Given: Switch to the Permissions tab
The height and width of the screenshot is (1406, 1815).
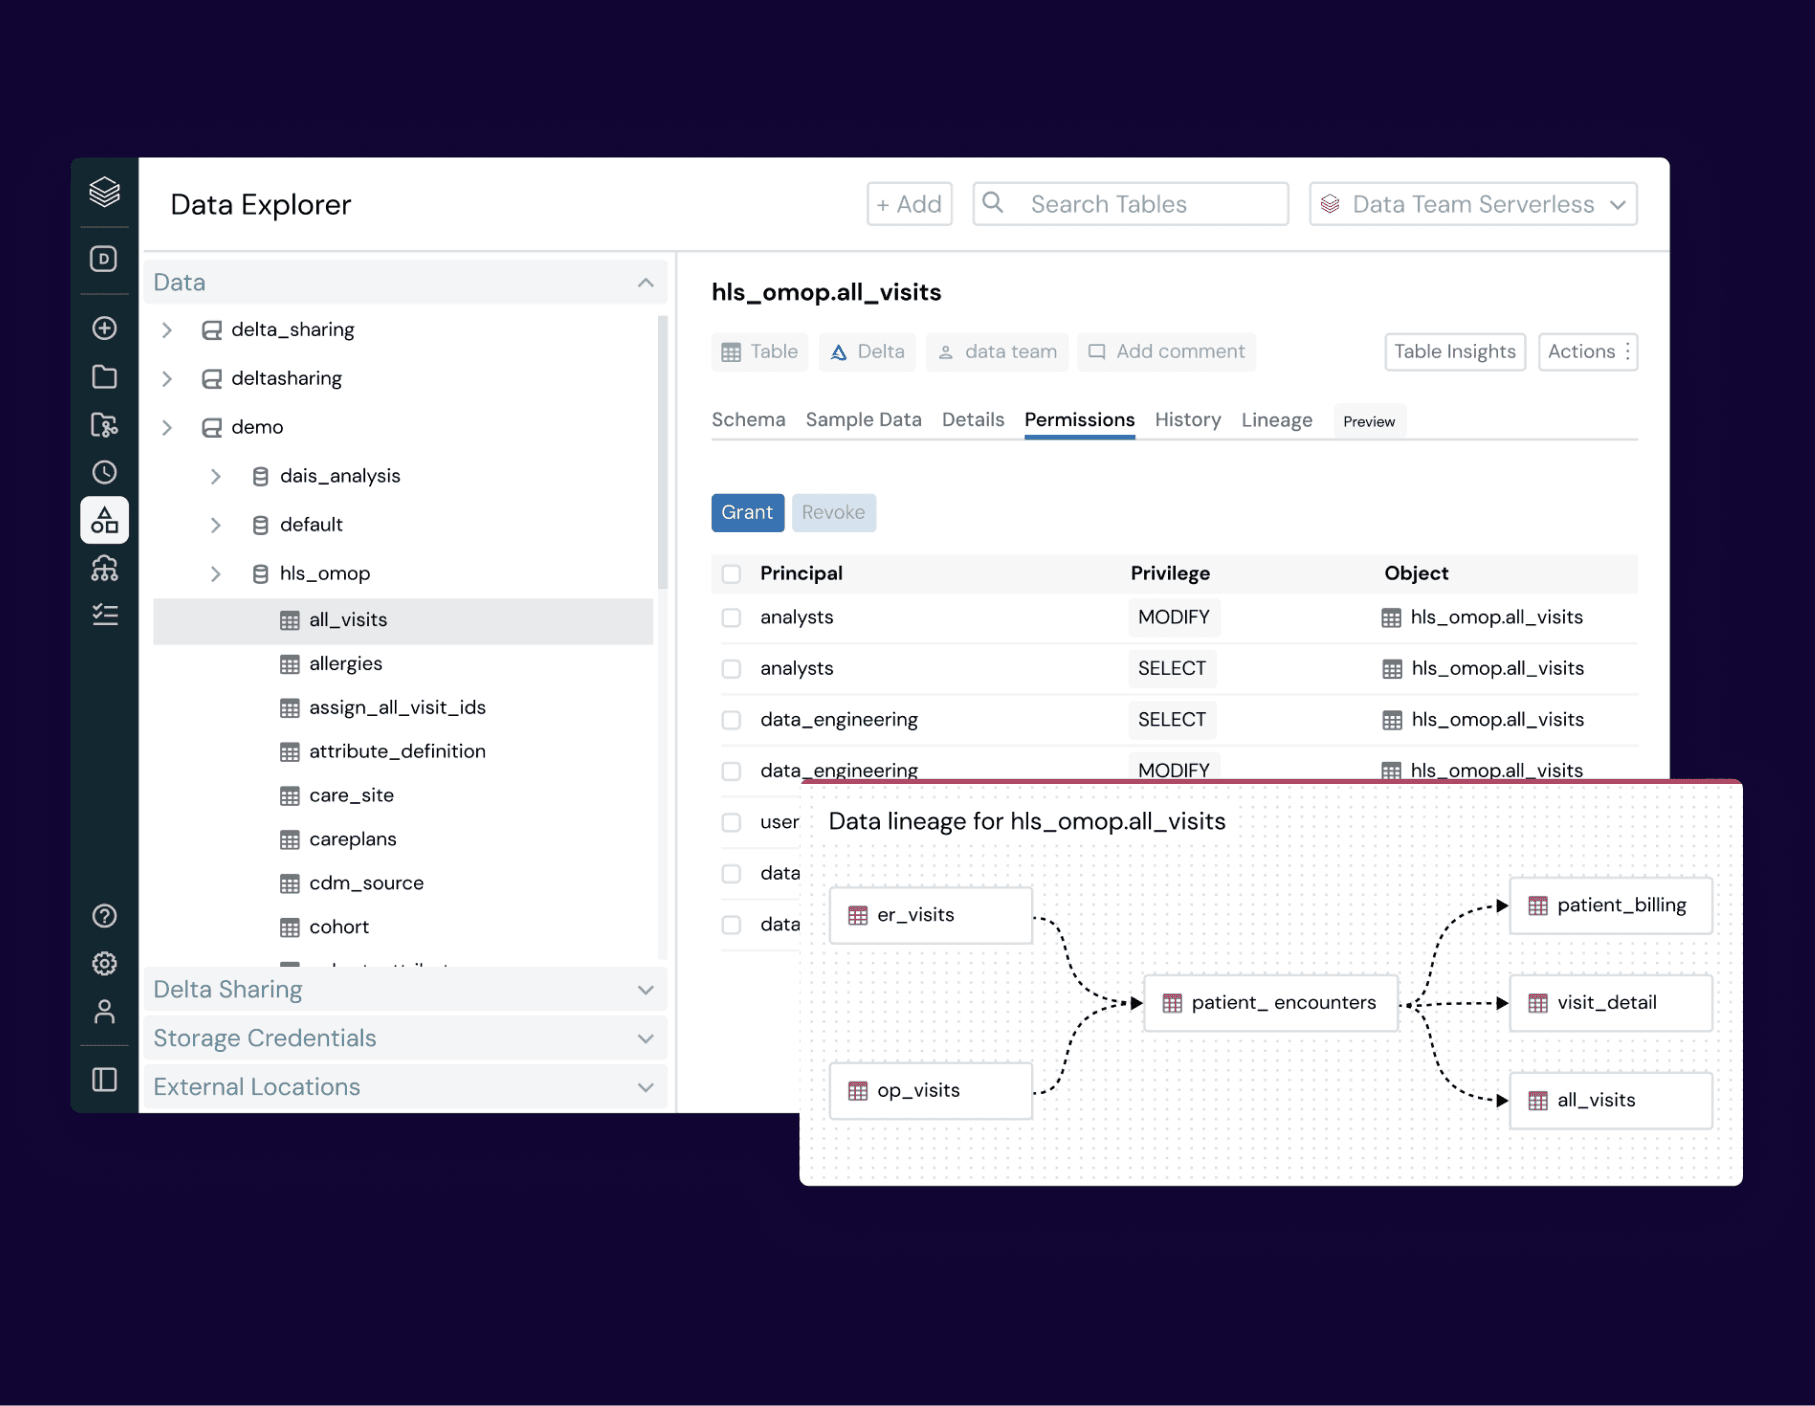Looking at the screenshot, I should [1079, 420].
